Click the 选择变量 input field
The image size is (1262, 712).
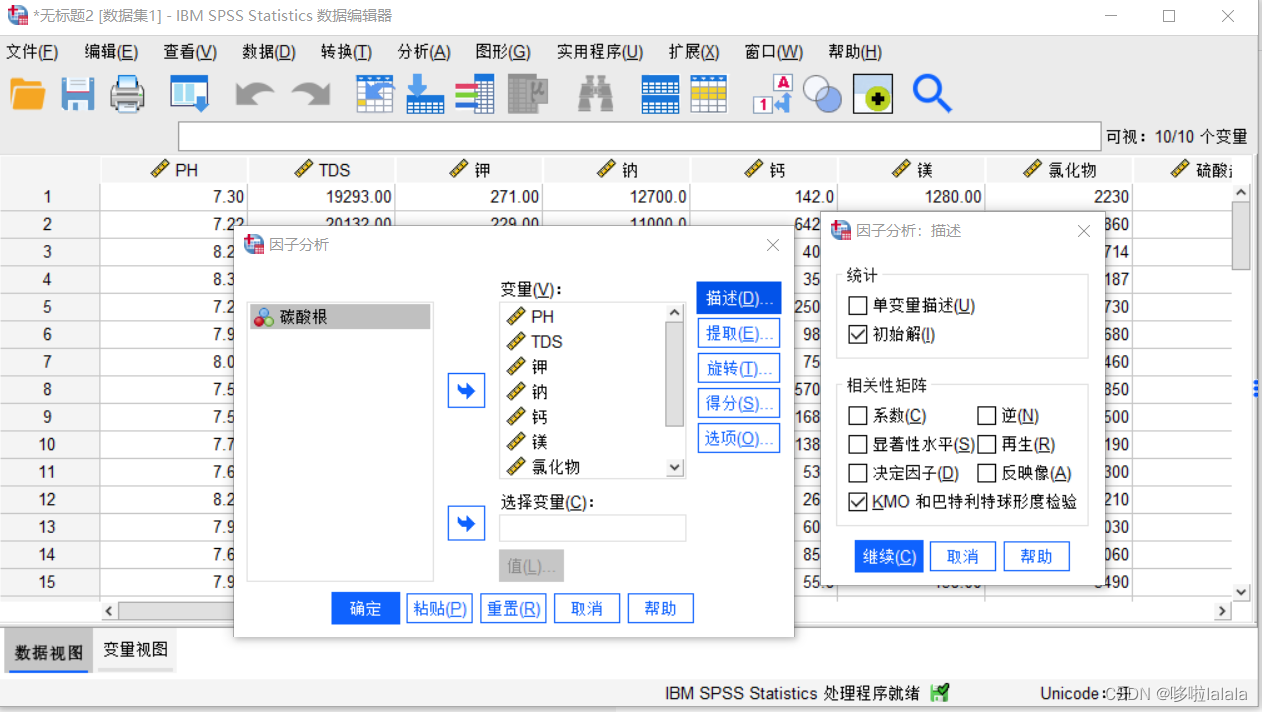(x=593, y=528)
